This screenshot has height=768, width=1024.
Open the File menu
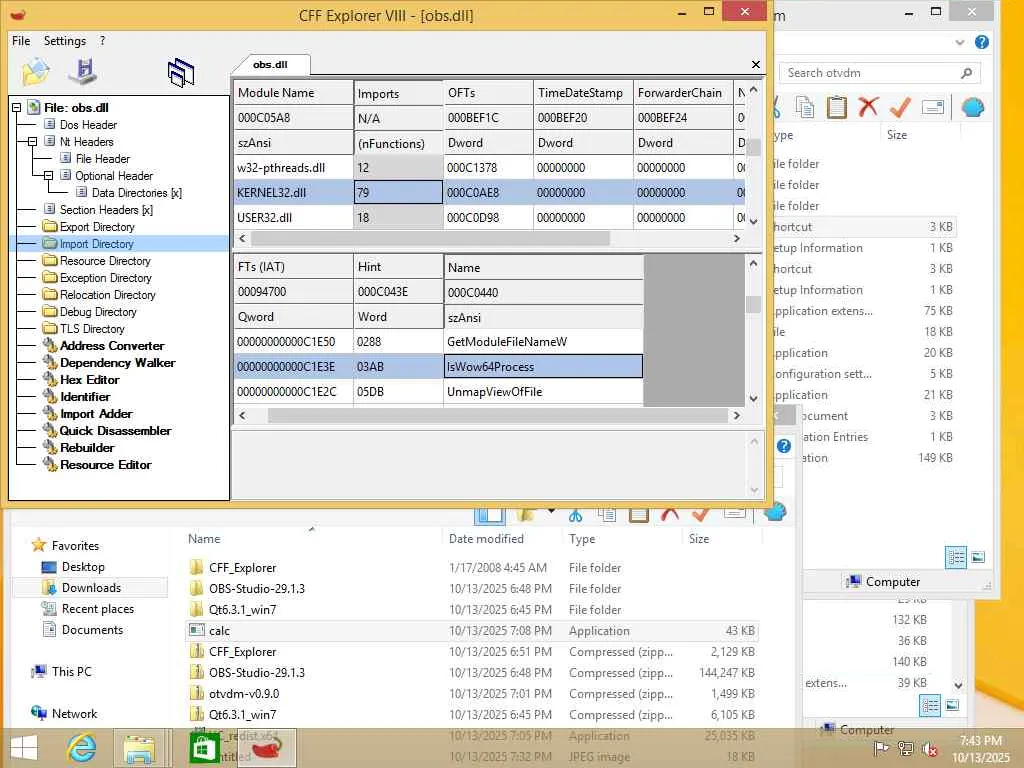click(21, 40)
